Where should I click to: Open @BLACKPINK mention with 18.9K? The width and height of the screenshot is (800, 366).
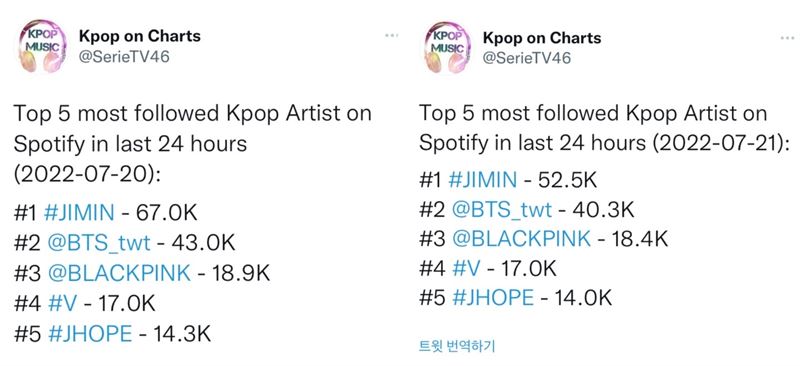point(119,273)
